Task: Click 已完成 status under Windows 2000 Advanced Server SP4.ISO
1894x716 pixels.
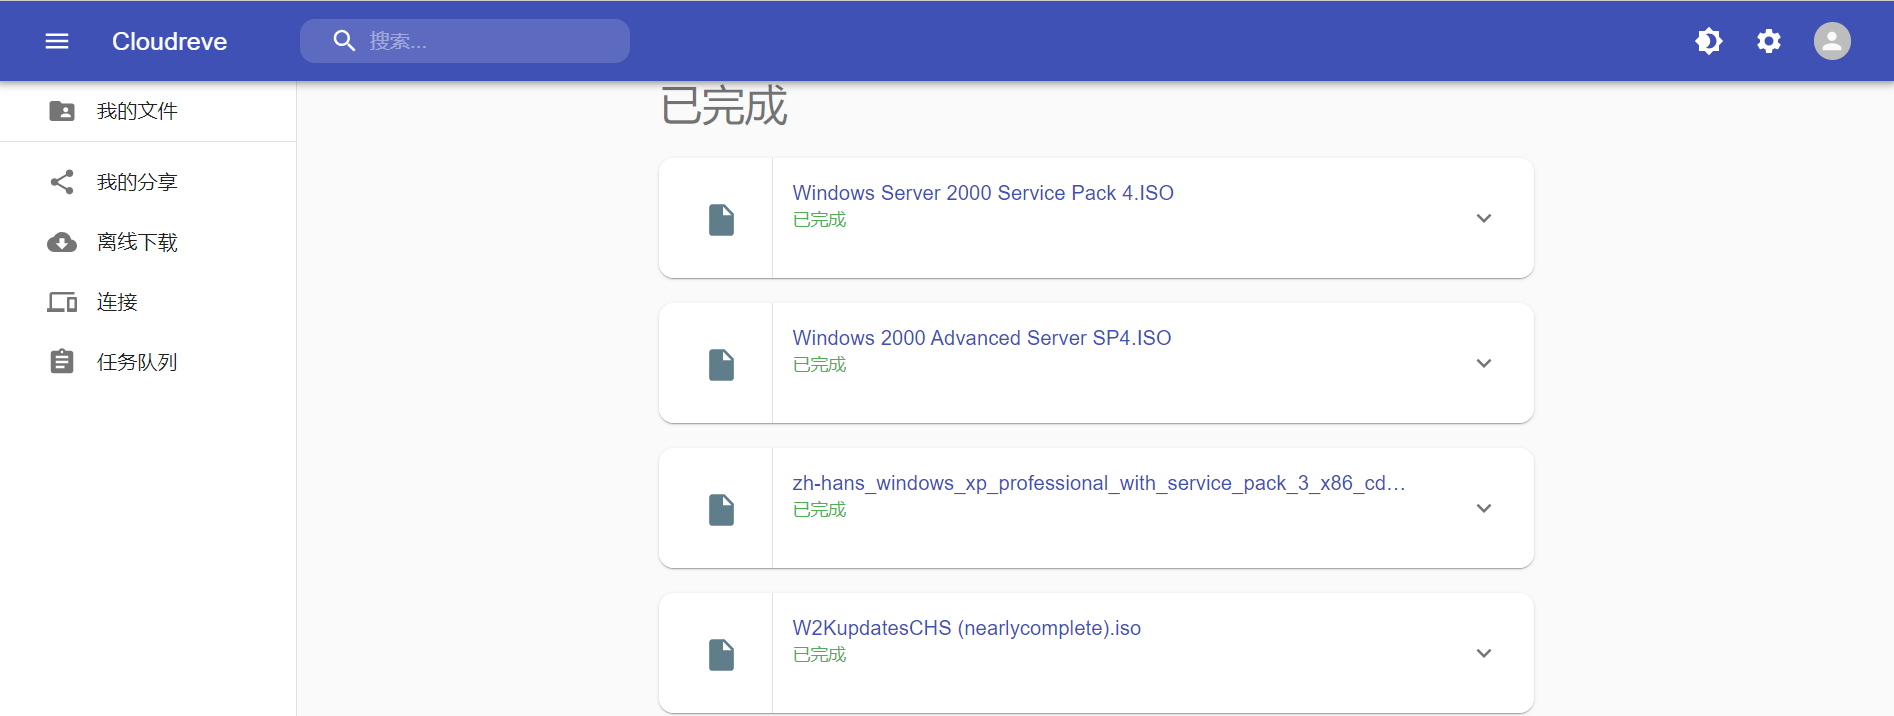Action: 819,364
